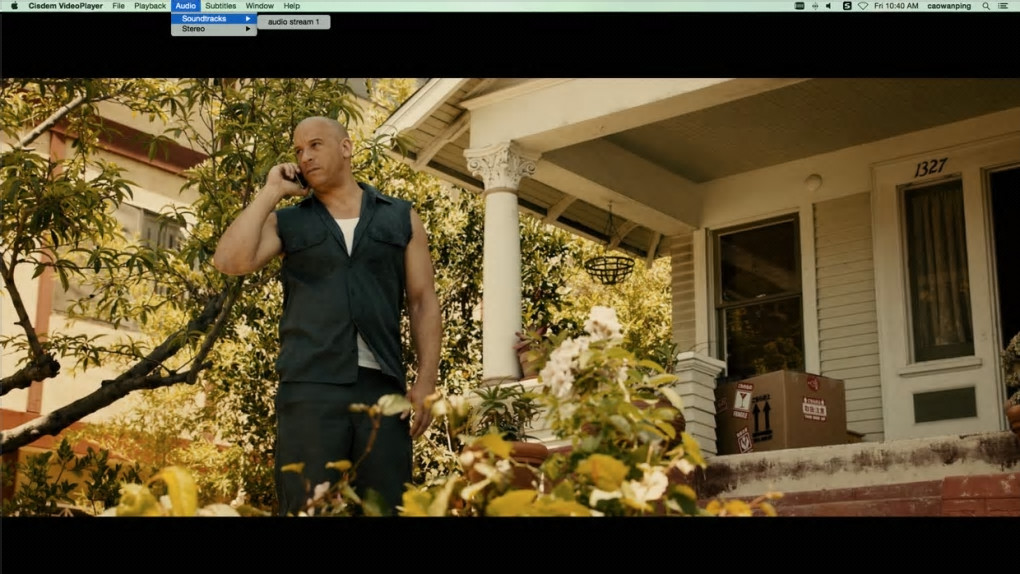This screenshot has height=574, width=1020.
Task: Click the Fri 10:40 AM clock
Action: pos(896,6)
